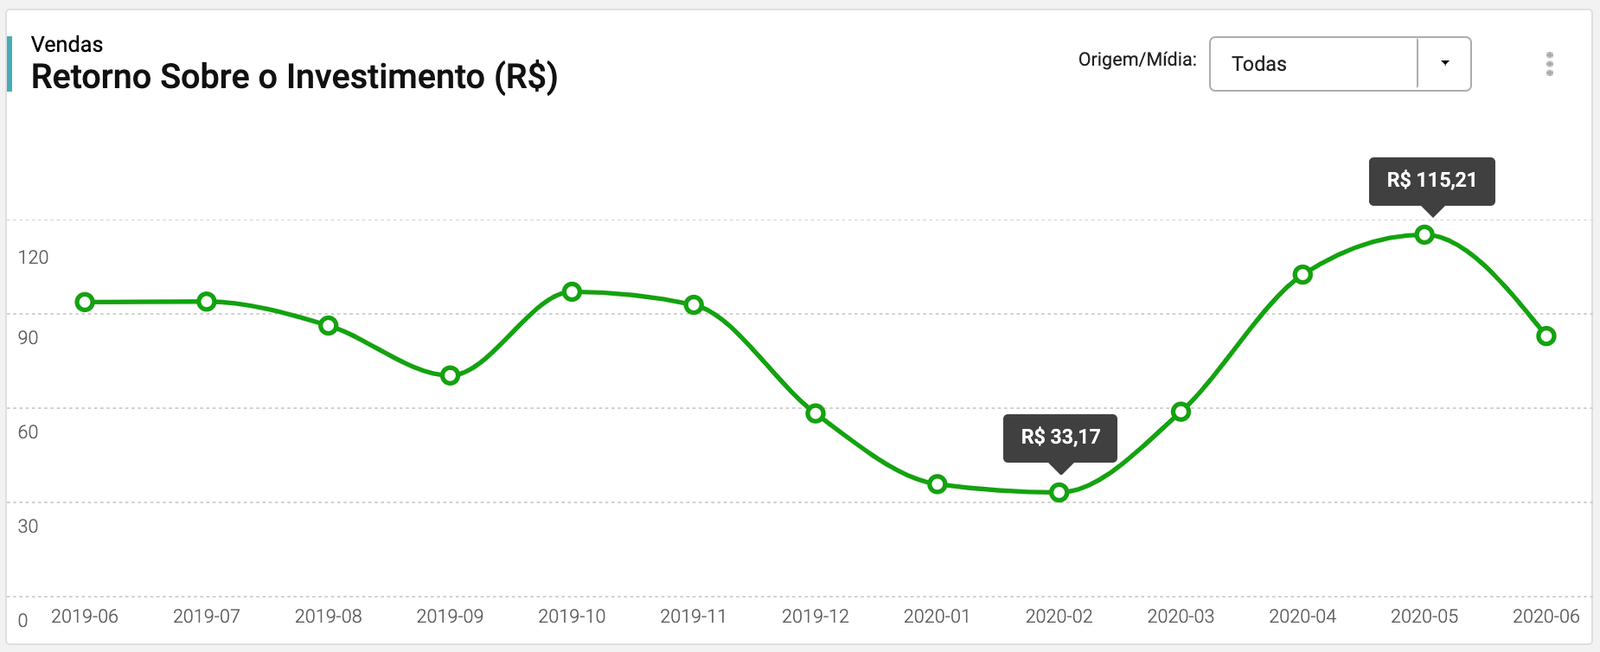1600x652 pixels.
Task: Click the 2020-05 peak data point circle
Action: tap(1425, 235)
